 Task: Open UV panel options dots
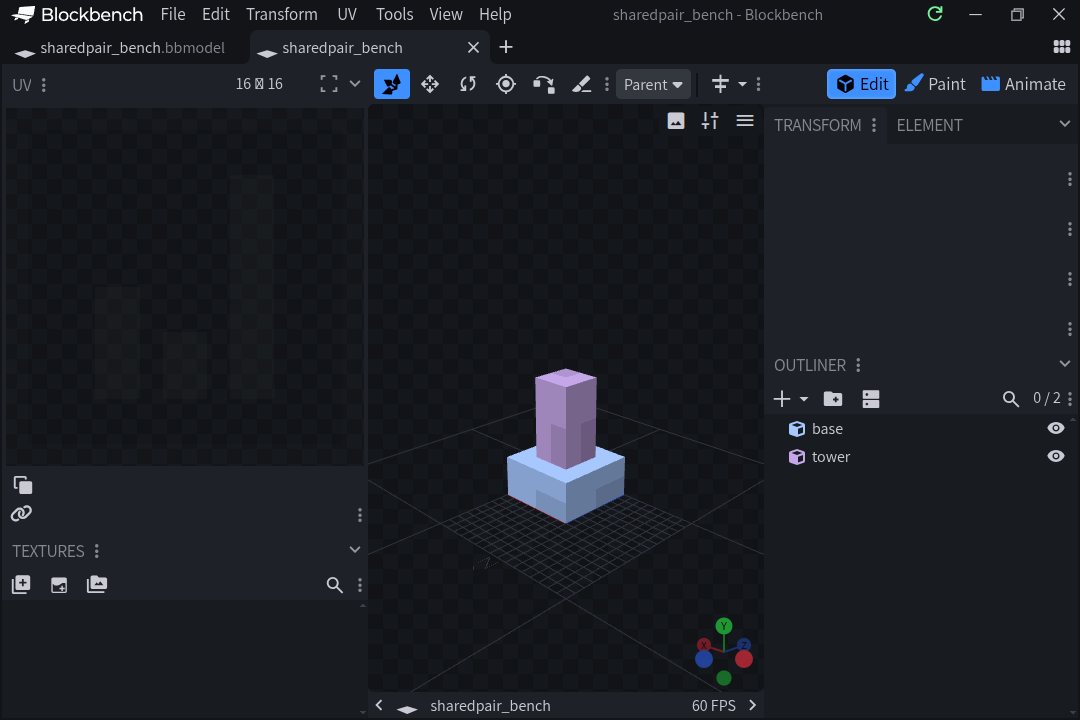tap(44, 85)
